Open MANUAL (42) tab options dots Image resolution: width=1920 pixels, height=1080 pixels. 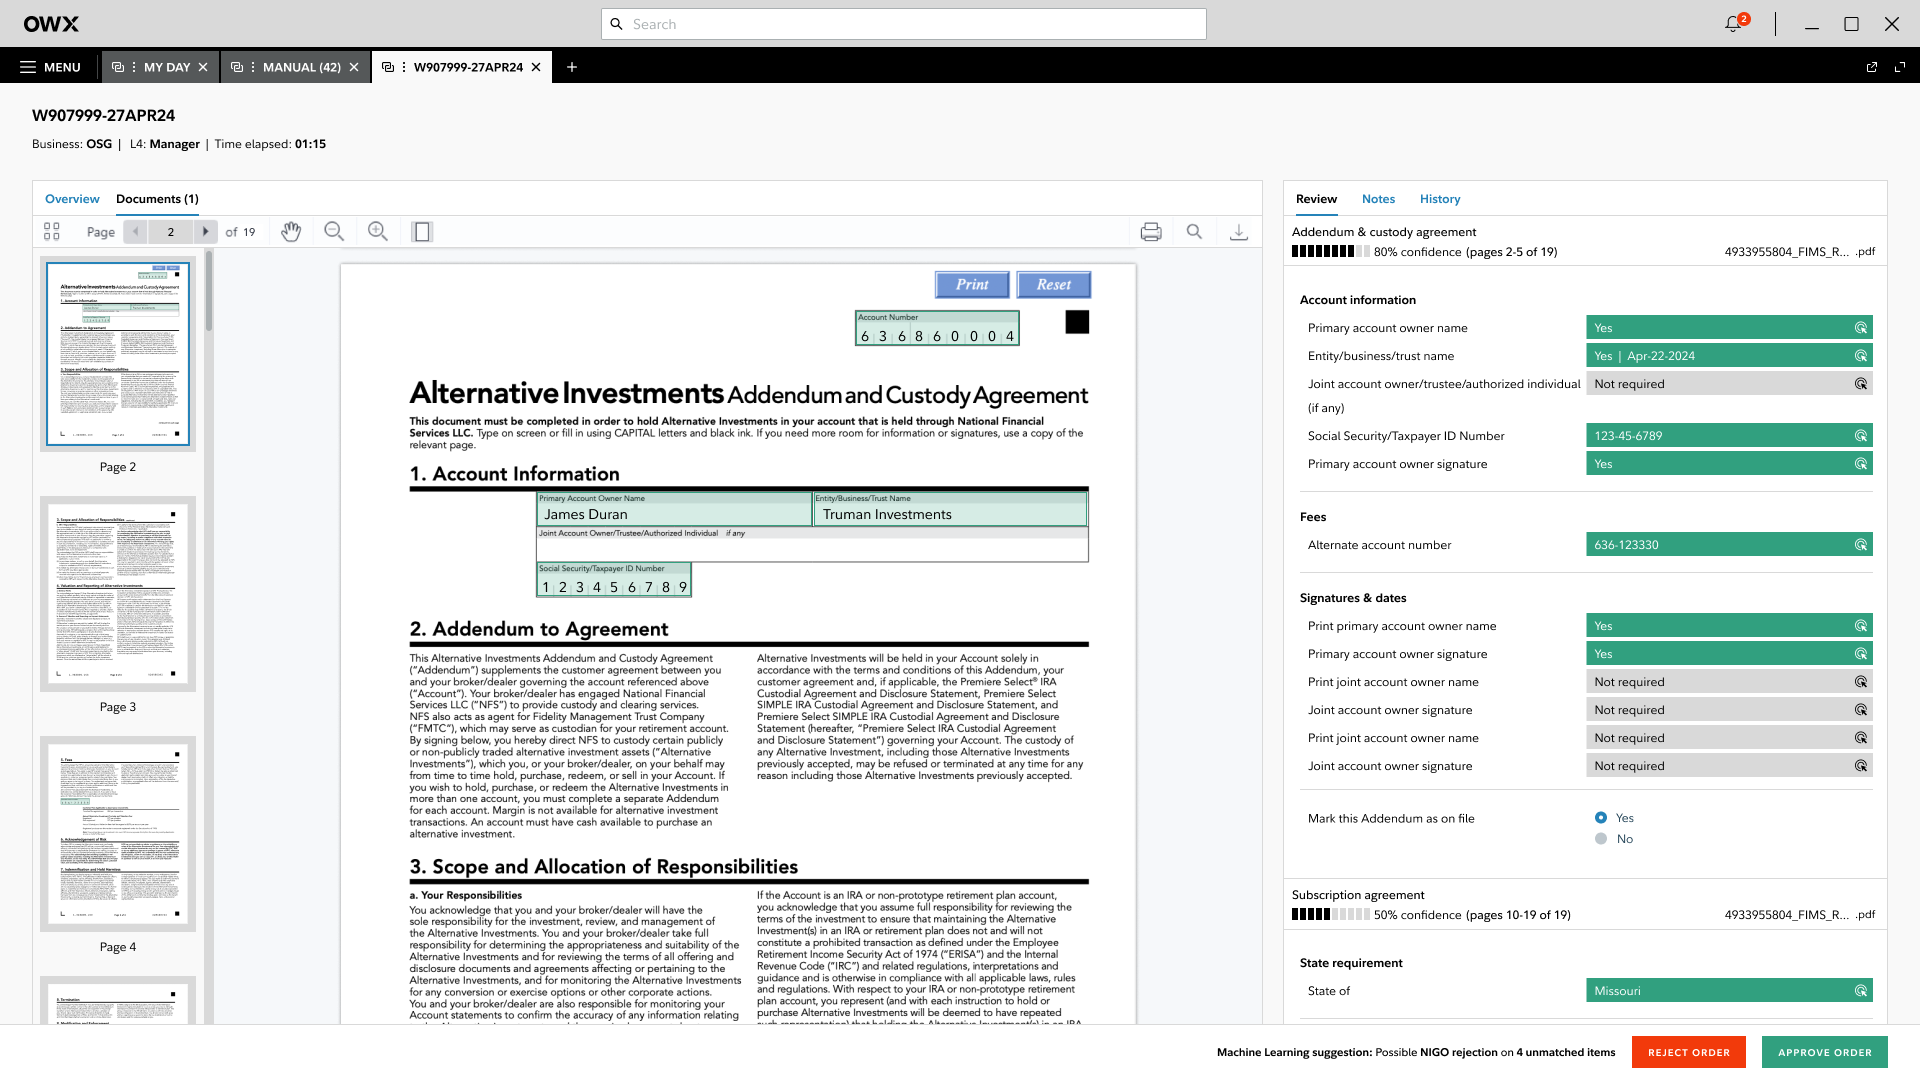pos(253,67)
